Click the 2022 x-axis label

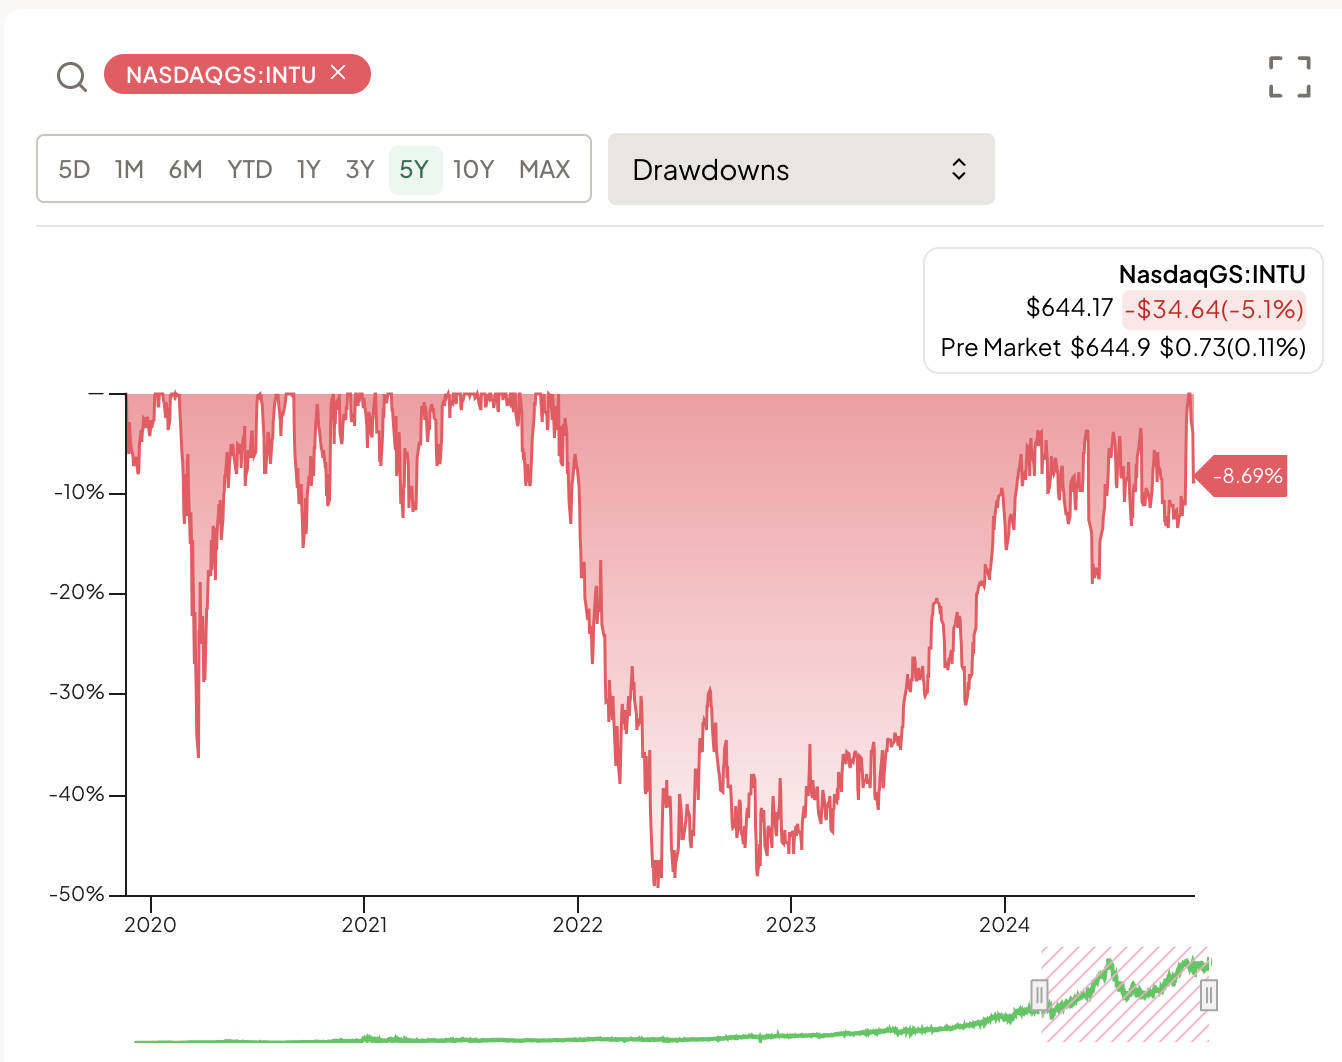tap(578, 924)
